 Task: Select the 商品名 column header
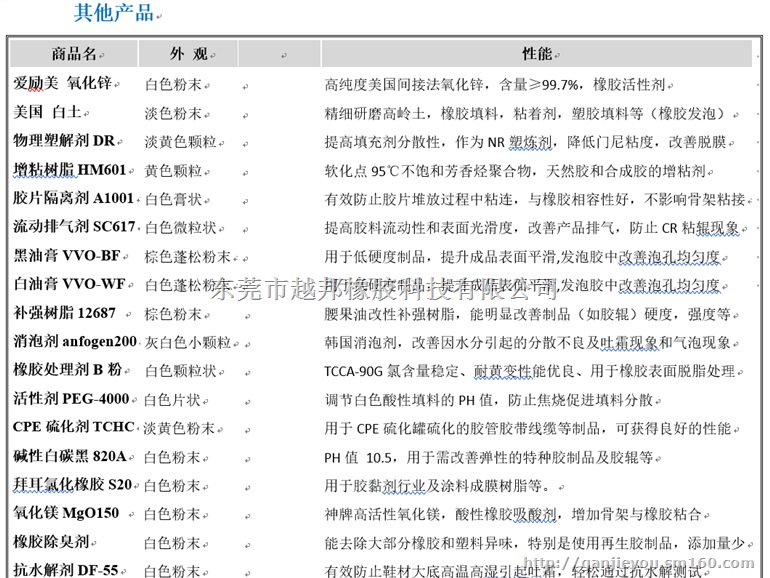pos(75,54)
